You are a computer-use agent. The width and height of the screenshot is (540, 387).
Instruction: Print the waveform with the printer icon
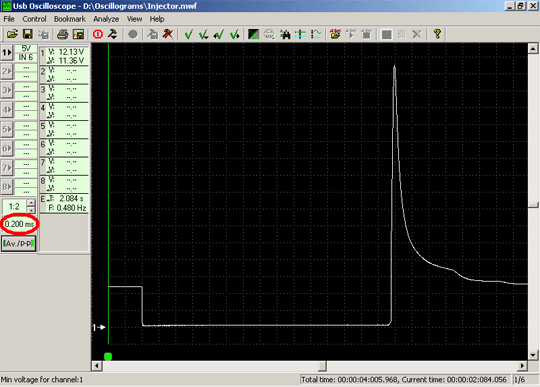click(x=62, y=34)
